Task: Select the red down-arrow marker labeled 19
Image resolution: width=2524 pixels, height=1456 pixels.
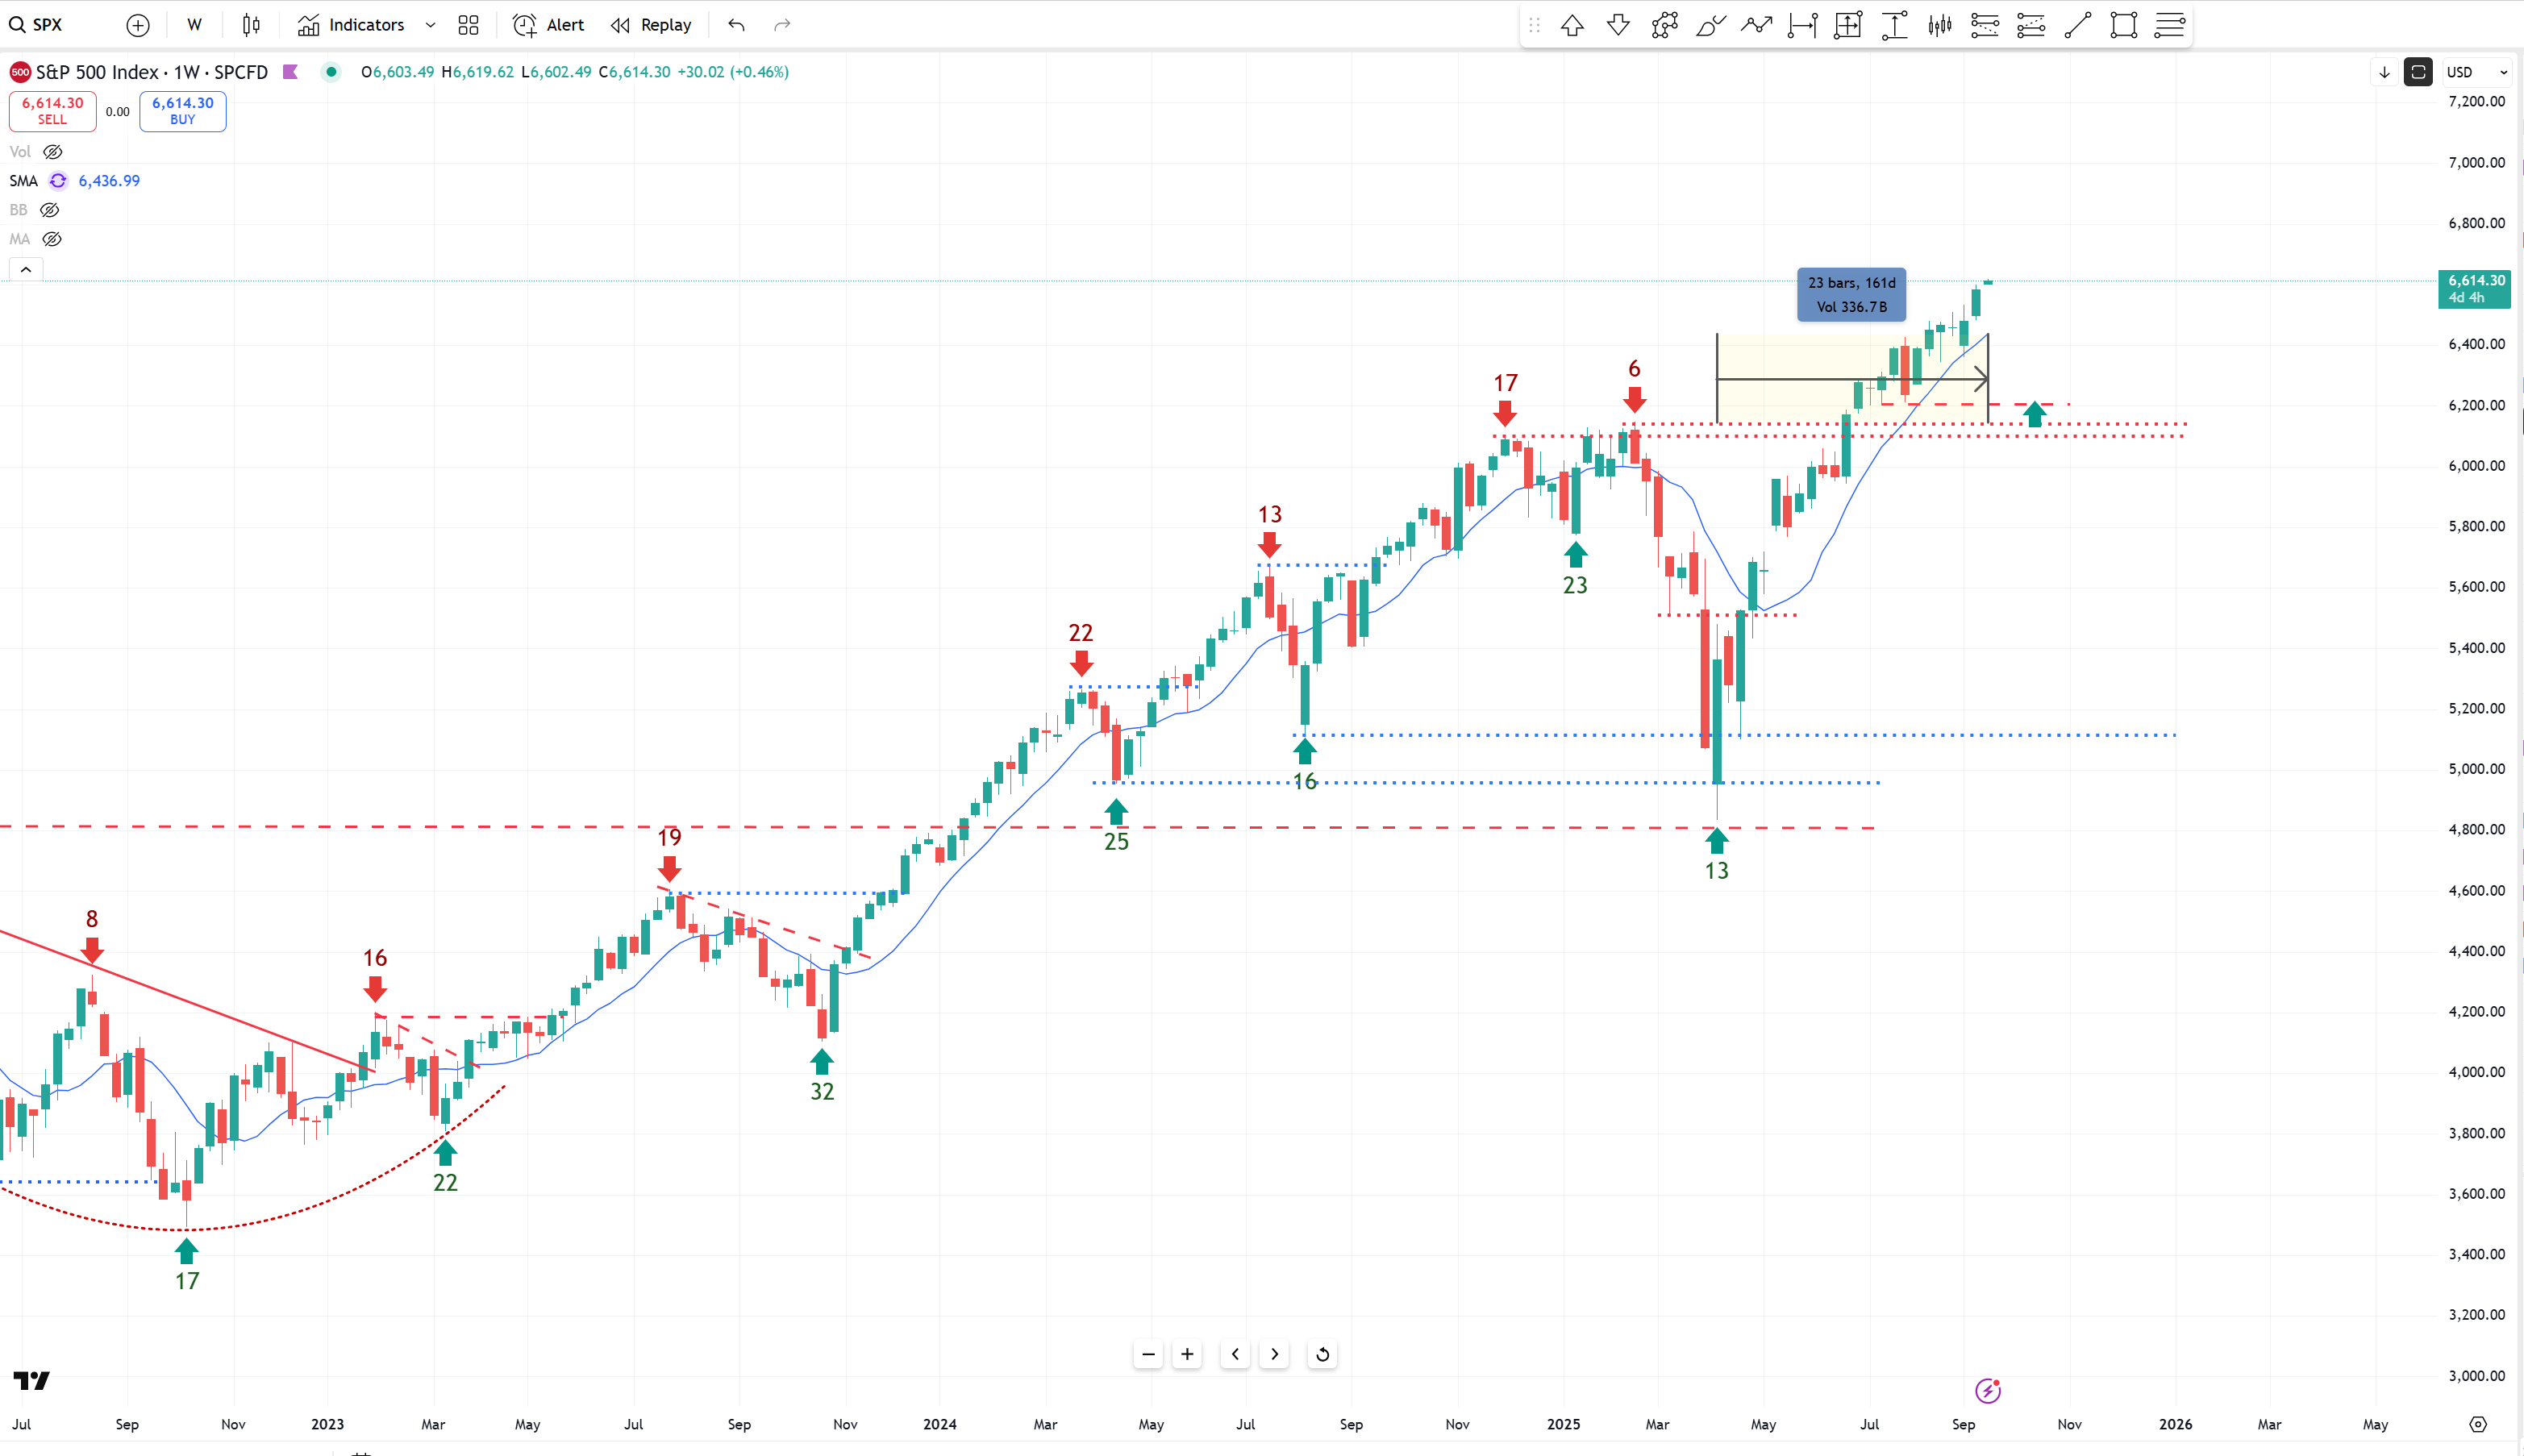Action: tap(669, 868)
